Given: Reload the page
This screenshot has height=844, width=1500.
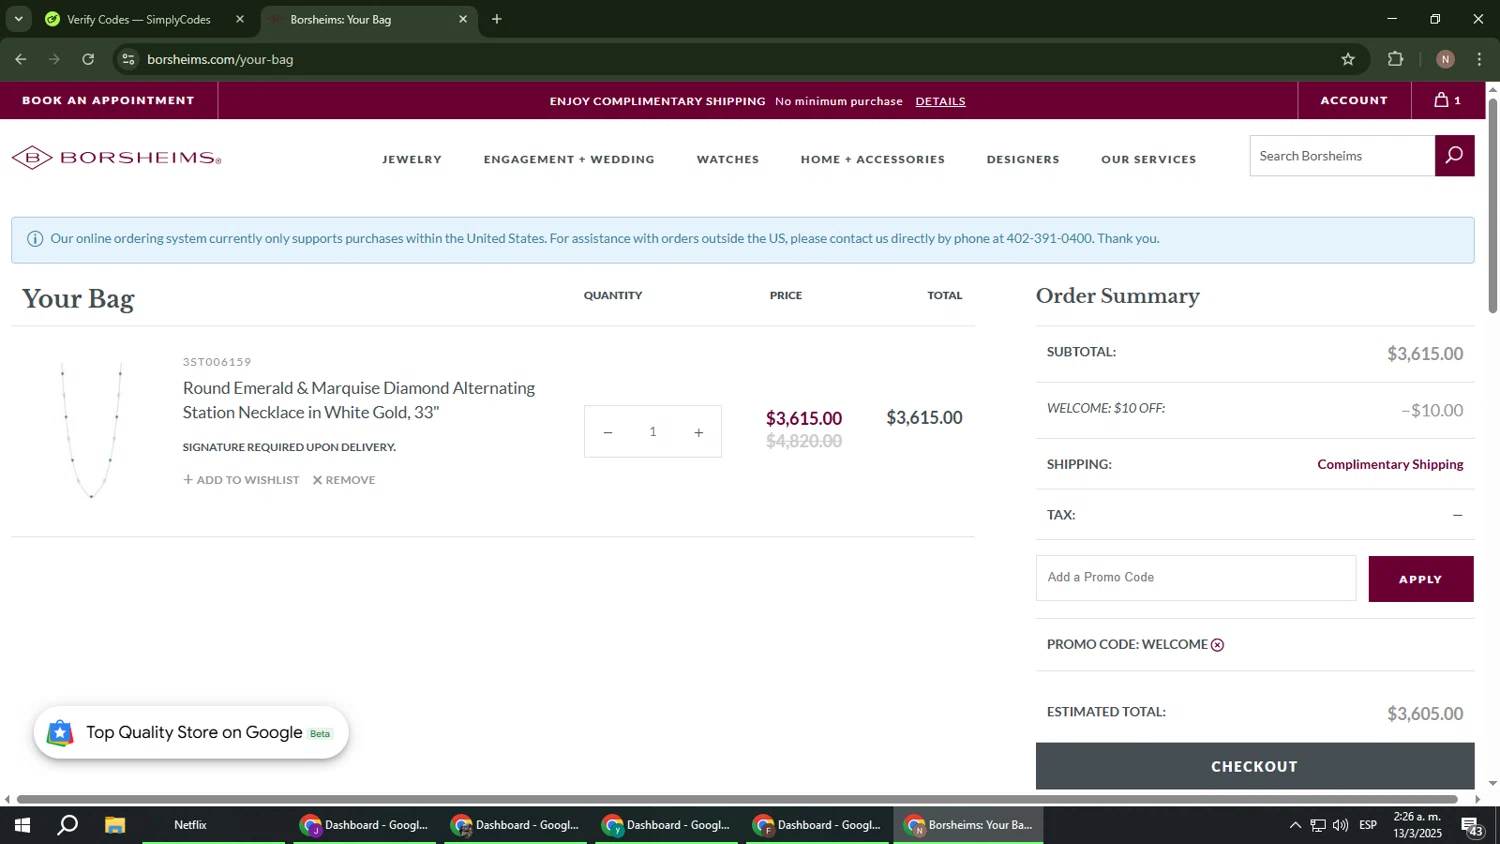Looking at the screenshot, I should pos(88,59).
